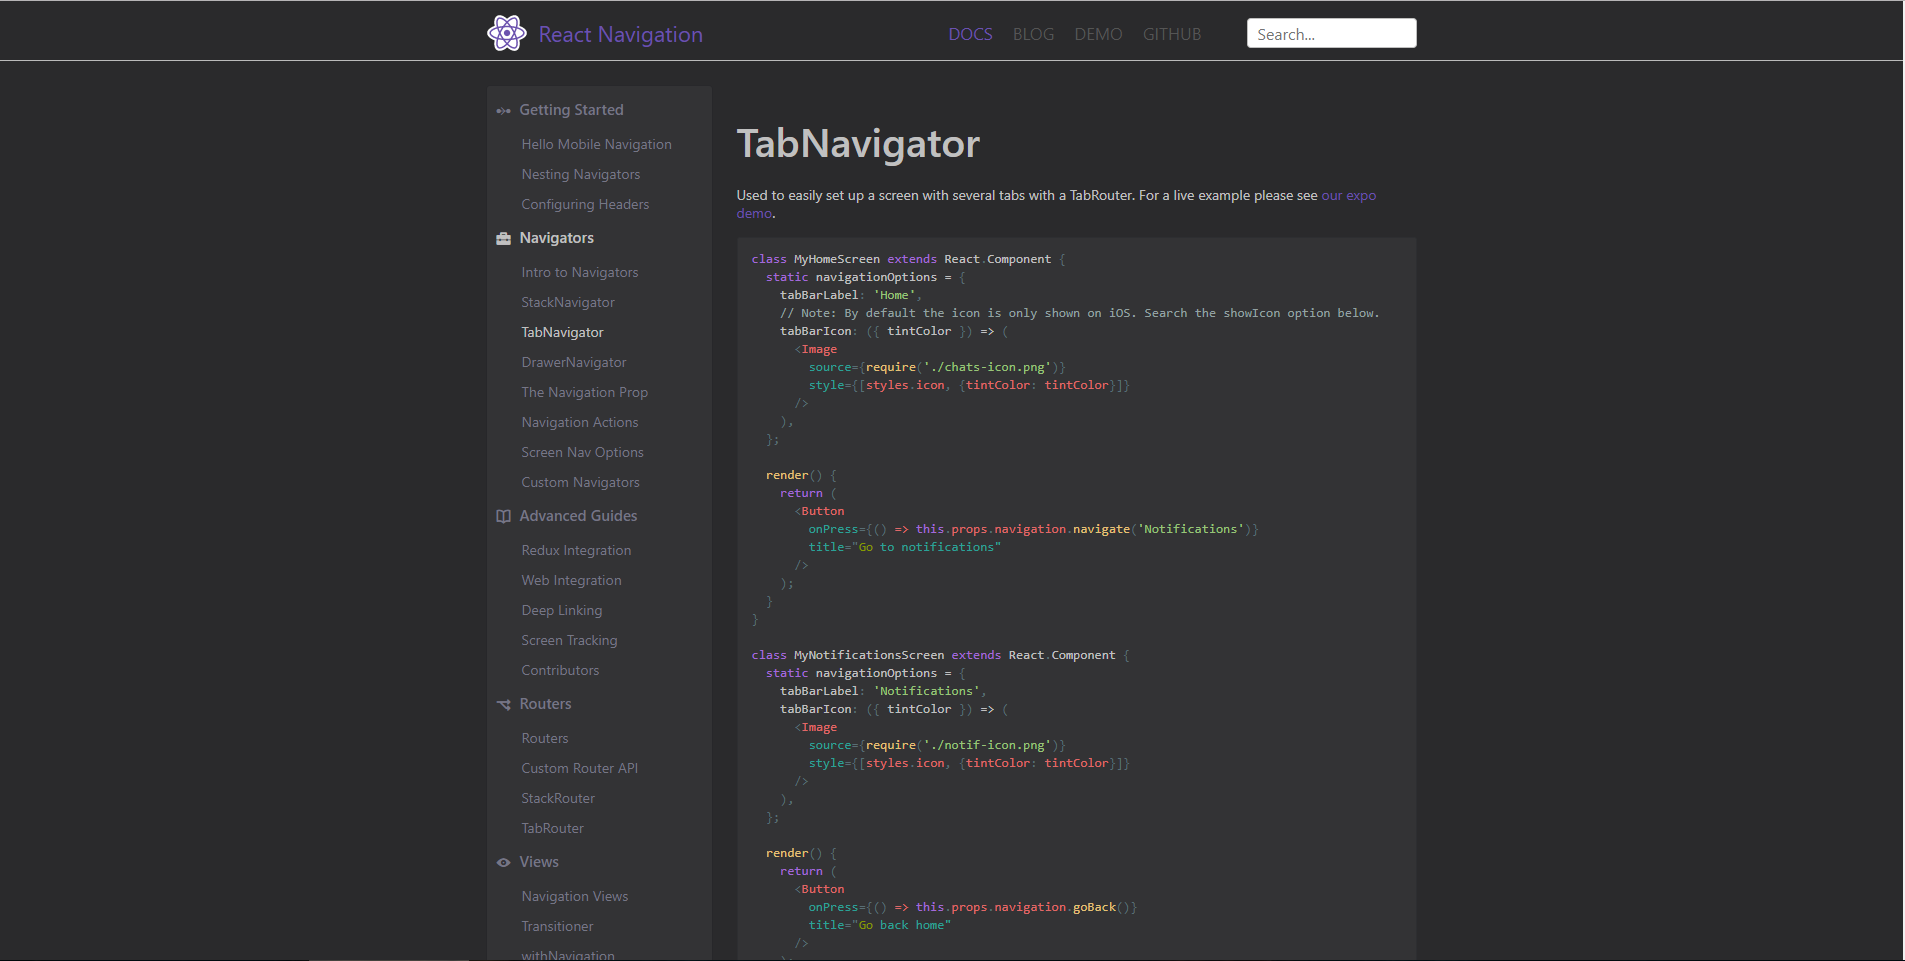The width and height of the screenshot is (1905, 961).
Task: Collapse the Views section heading
Action: pyautogui.click(x=539, y=862)
